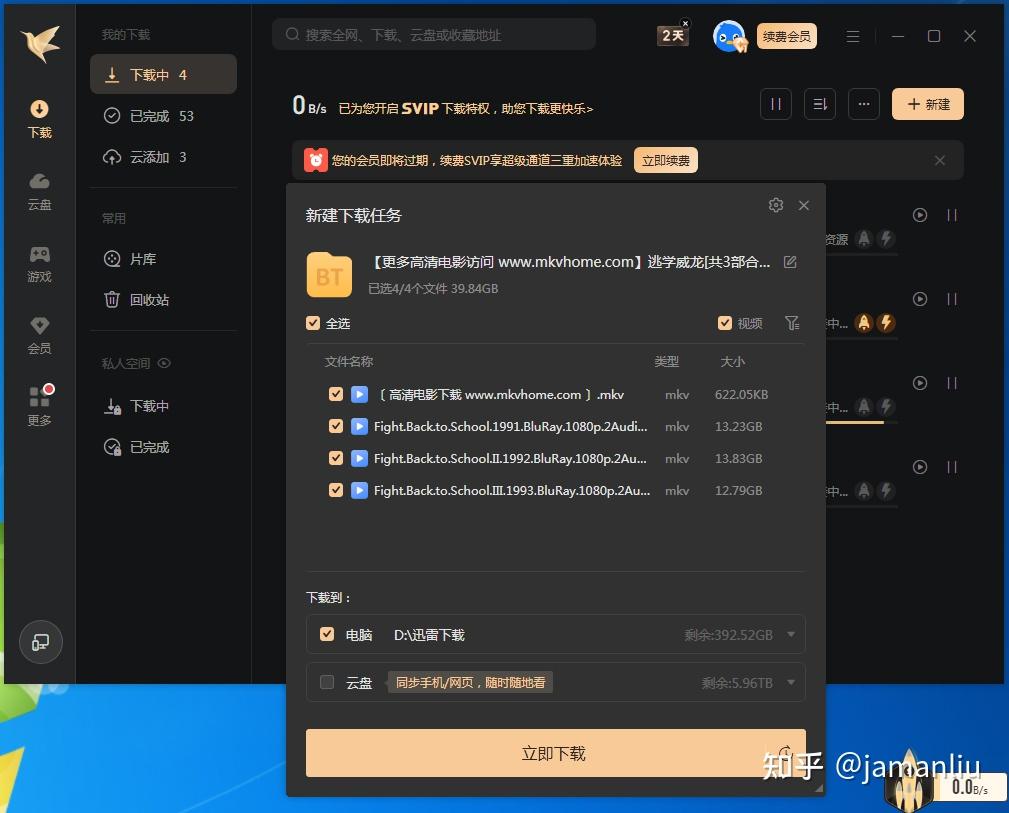Enable the 云盘 save destination checkbox

[326, 682]
